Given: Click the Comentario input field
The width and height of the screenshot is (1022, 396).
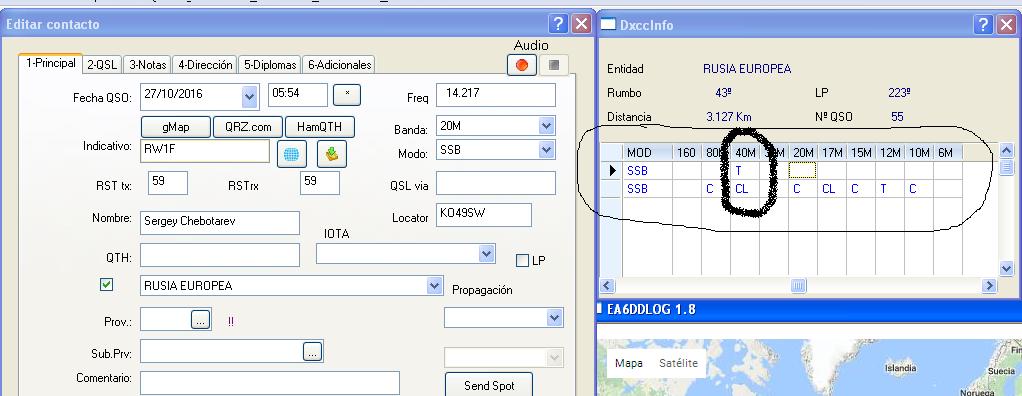Looking at the screenshot, I should pos(270,383).
